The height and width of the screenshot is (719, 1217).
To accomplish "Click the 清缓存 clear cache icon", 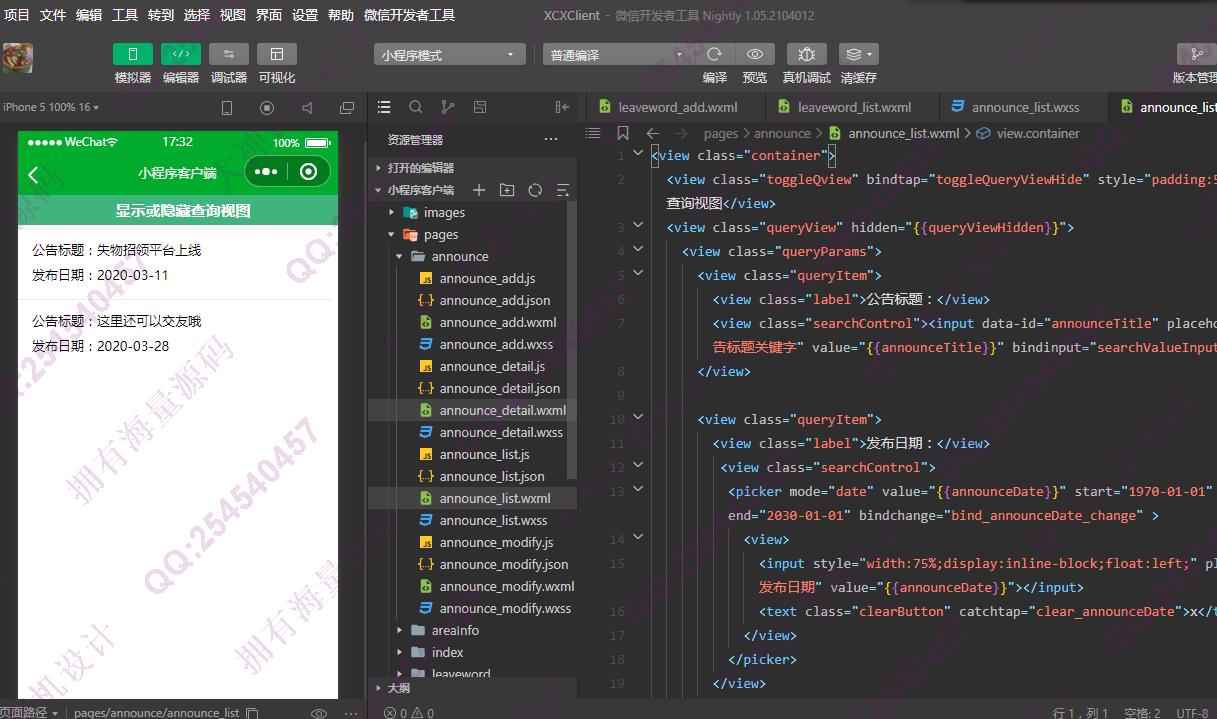I will pyautogui.click(x=858, y=54).
